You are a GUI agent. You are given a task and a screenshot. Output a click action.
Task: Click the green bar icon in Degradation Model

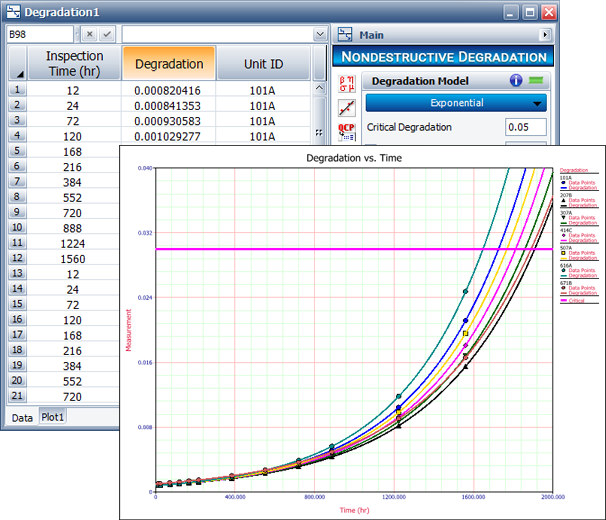(x=538, y=81)
